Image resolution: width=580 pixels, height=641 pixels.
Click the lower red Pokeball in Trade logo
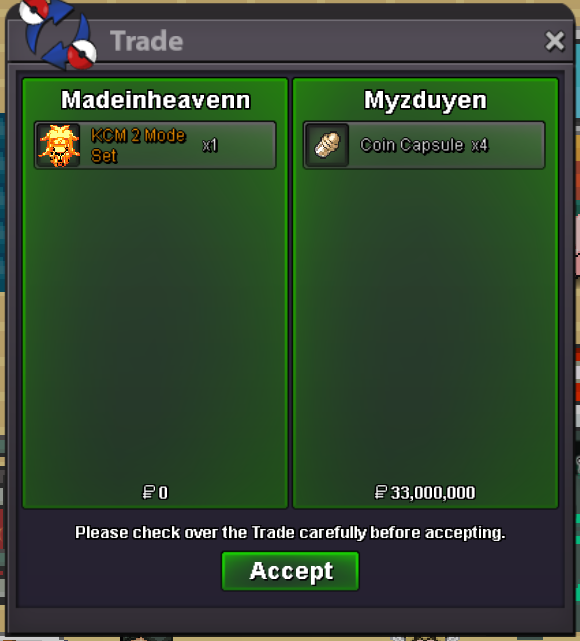tap(82, 54)
